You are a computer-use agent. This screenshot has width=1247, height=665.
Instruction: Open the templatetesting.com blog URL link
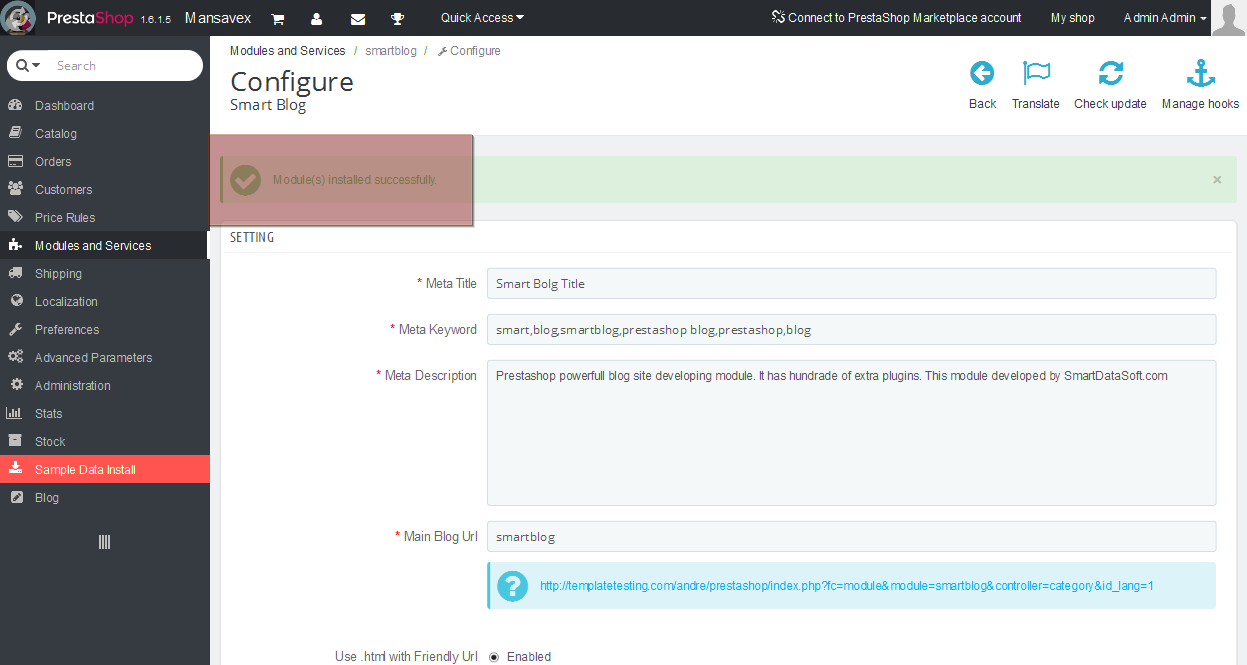(846, 586)
